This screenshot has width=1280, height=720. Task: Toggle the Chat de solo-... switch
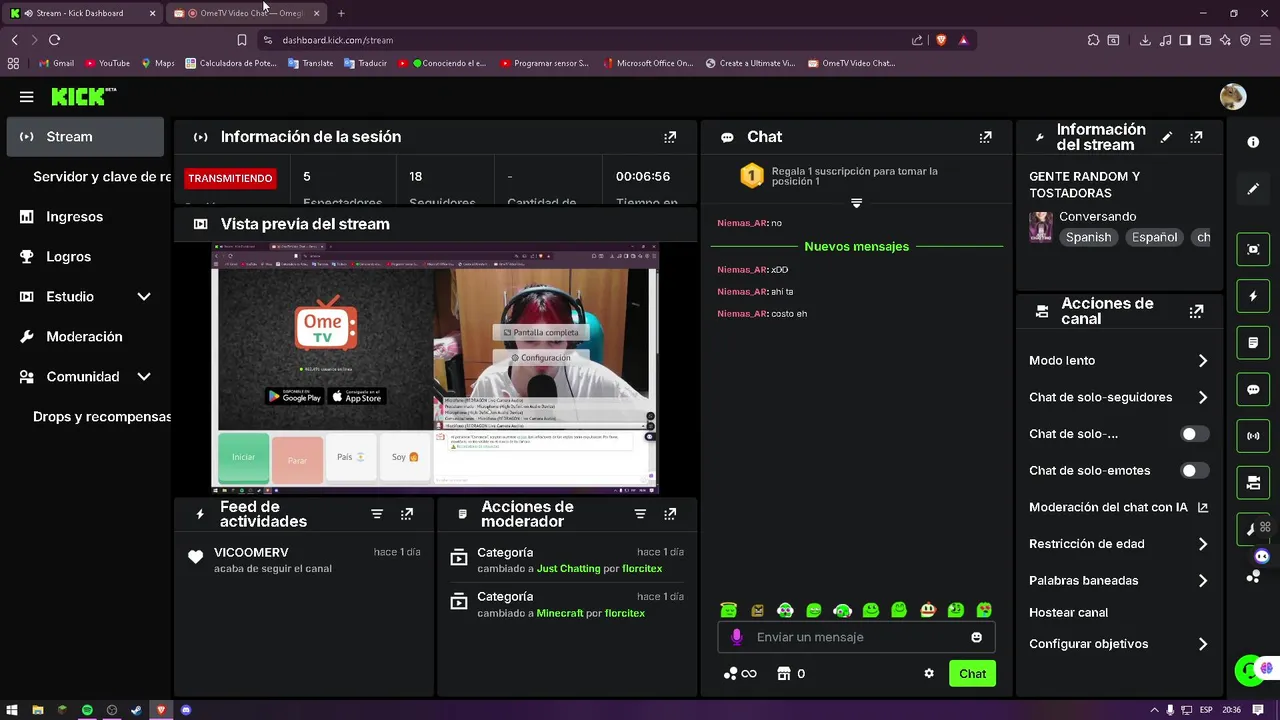coord(1194,434)
